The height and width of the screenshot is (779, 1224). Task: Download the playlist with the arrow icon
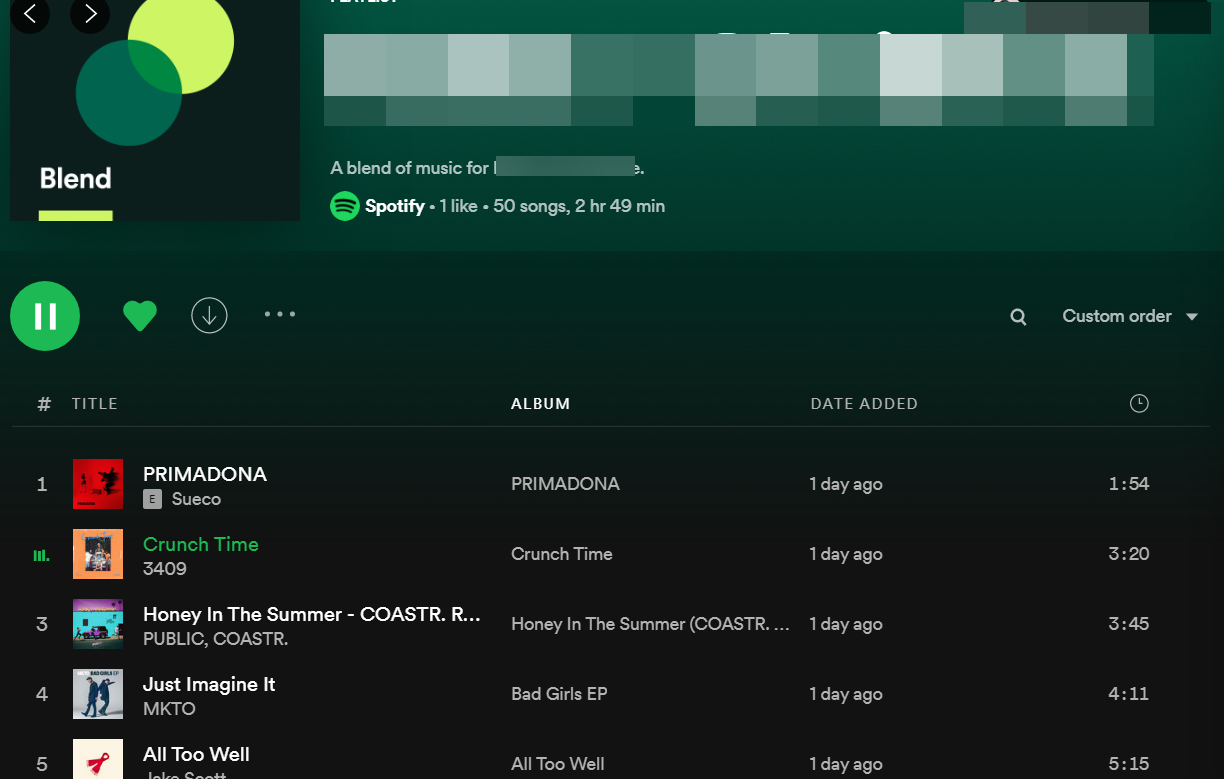[209, 316]
